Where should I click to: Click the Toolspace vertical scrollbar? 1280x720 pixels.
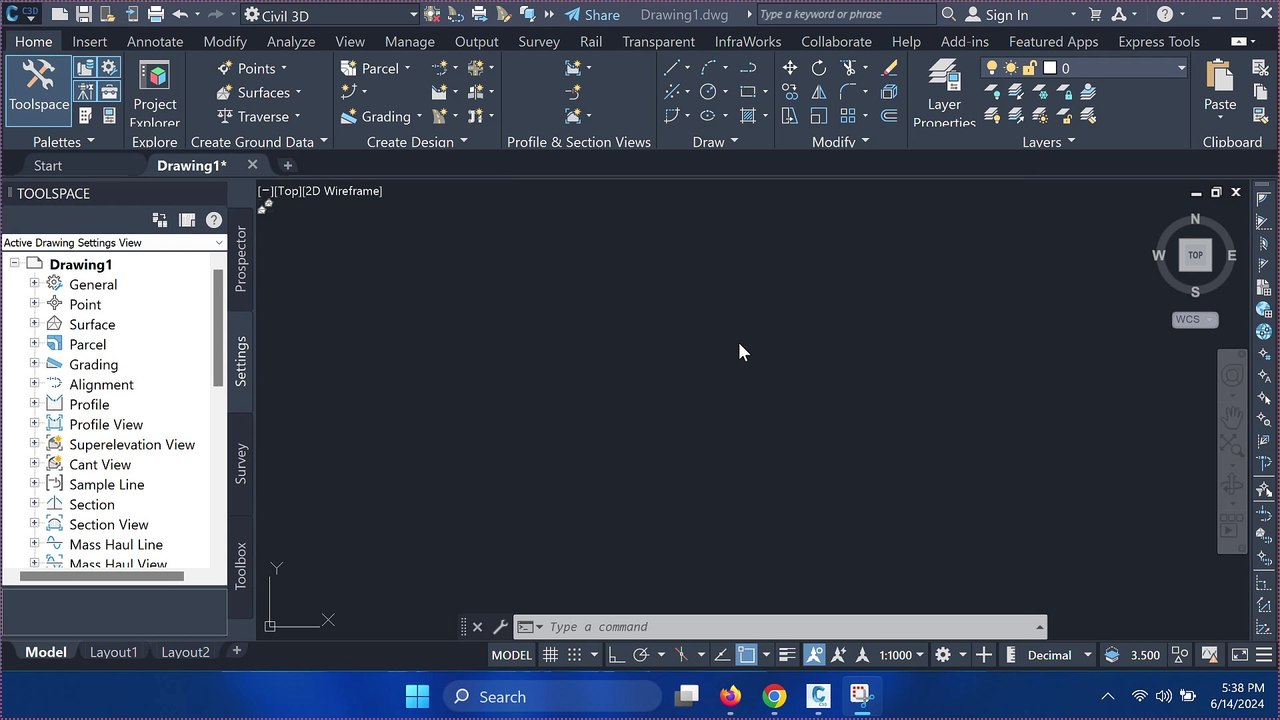click(218, 328)
